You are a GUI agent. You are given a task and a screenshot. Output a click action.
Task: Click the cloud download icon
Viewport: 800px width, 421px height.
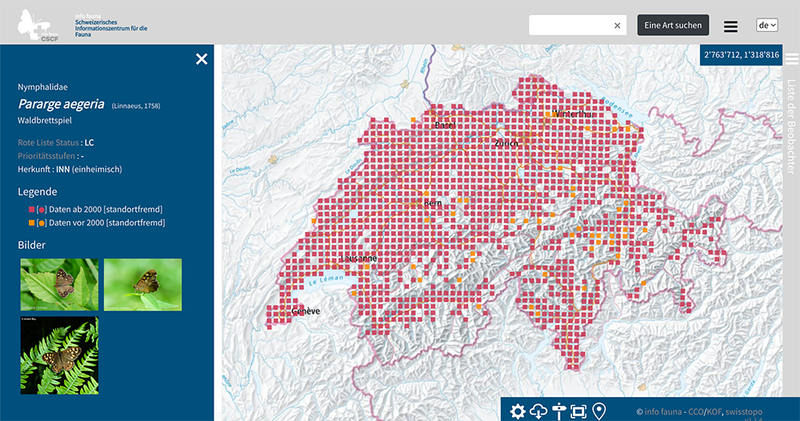[538, 411]
